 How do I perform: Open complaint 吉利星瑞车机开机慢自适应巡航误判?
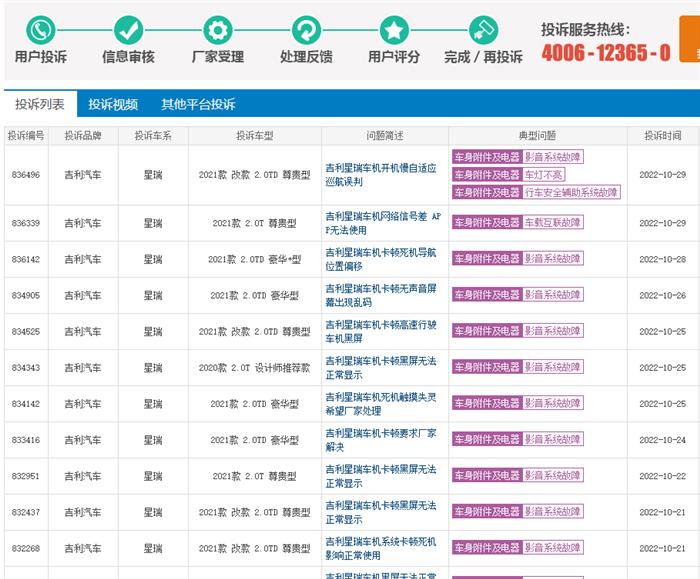tap(381, 175)
